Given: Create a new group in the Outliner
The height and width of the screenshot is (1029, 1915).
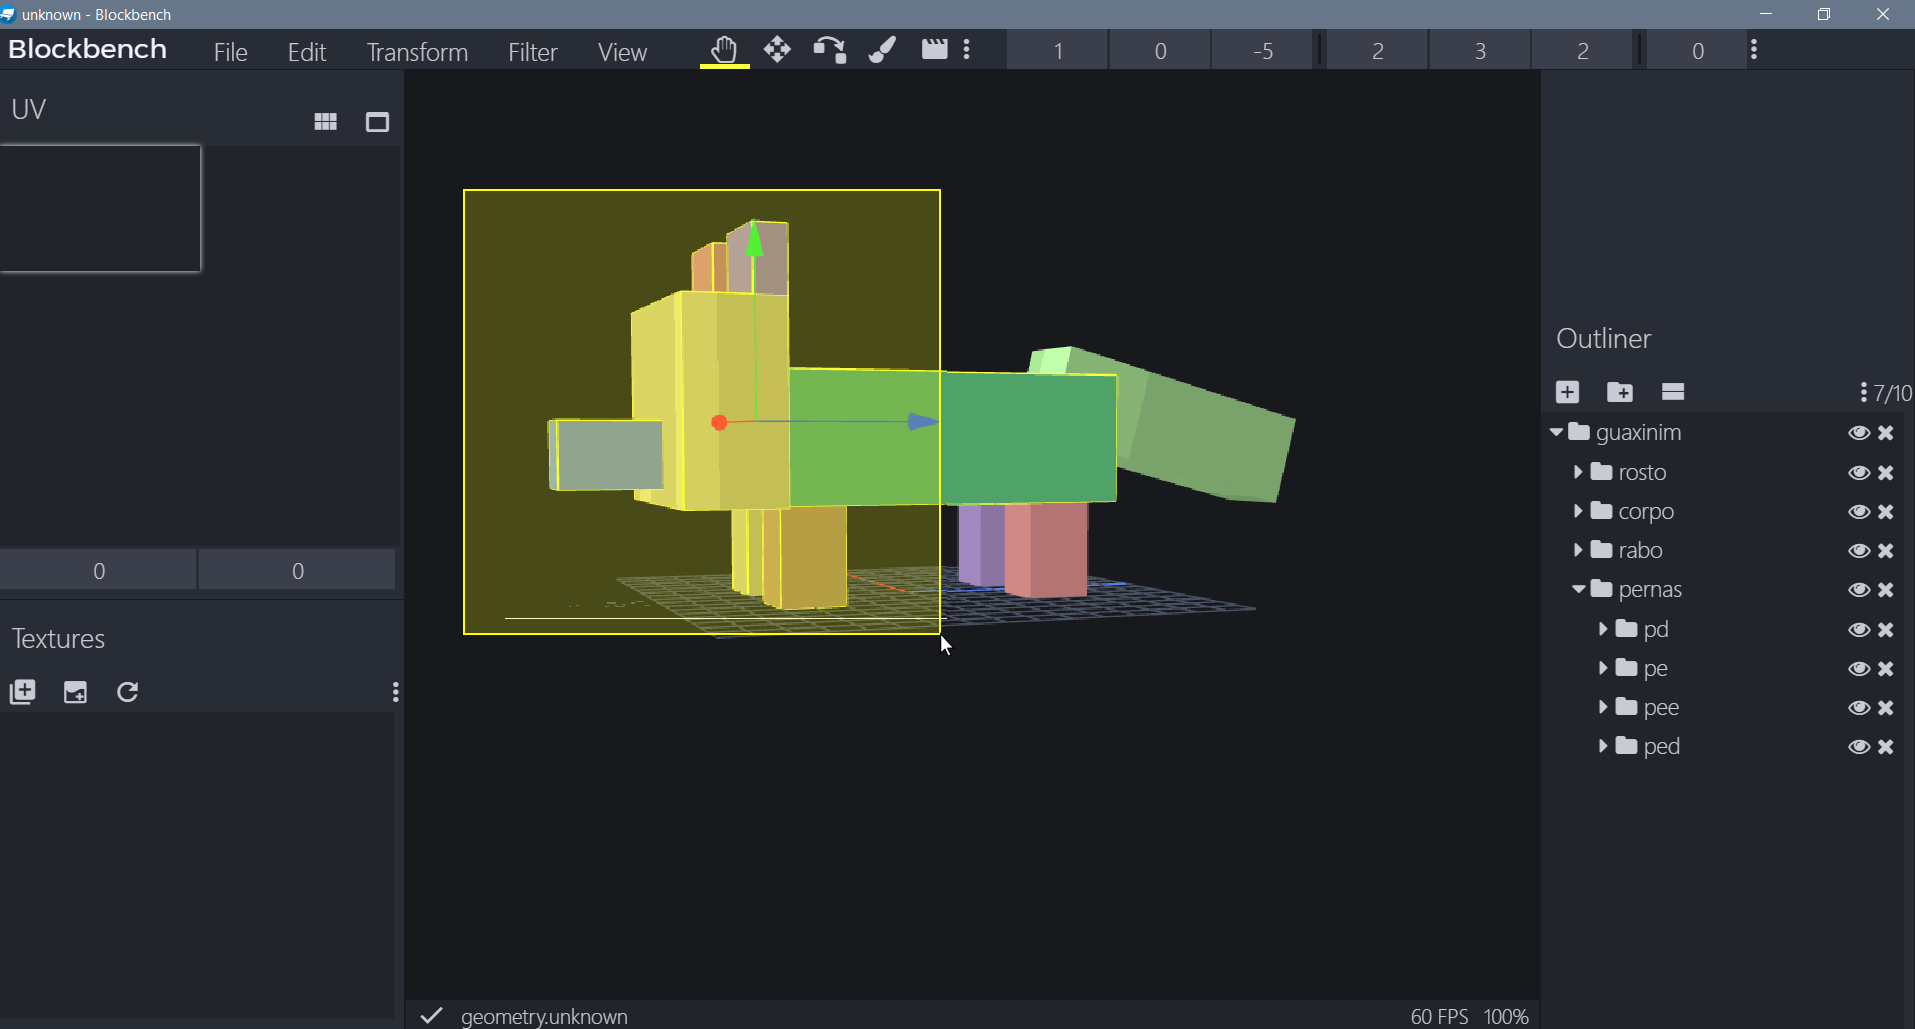Looking at the screenshot, I should coord(1620,392).
